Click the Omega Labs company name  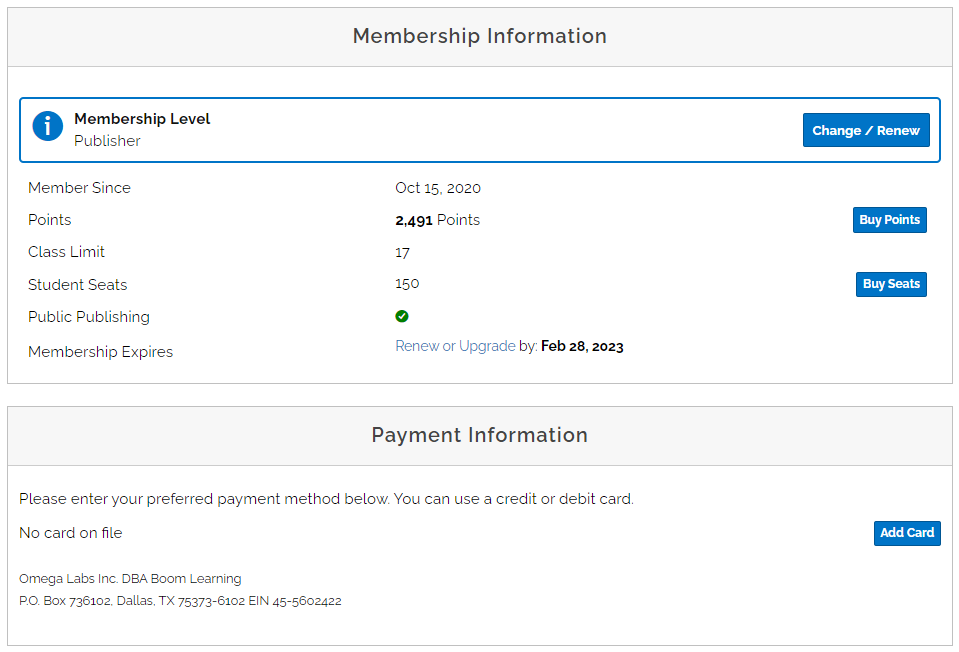129,578
